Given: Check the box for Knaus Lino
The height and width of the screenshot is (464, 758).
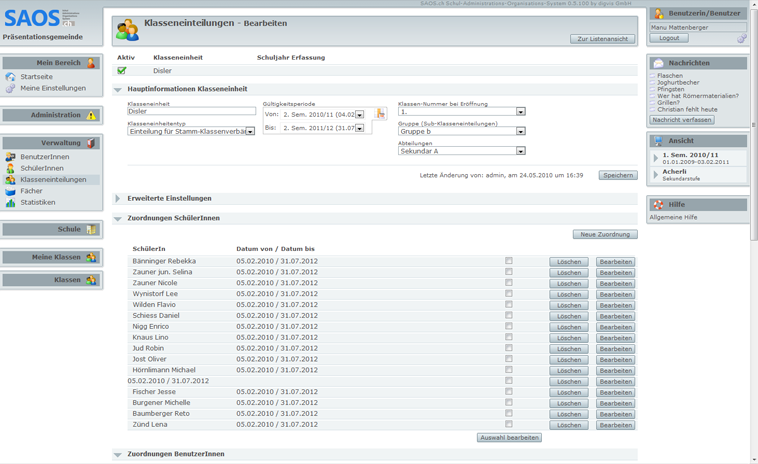Looking at the screenshot, I should pyautogui.click(x=509, y=337).
